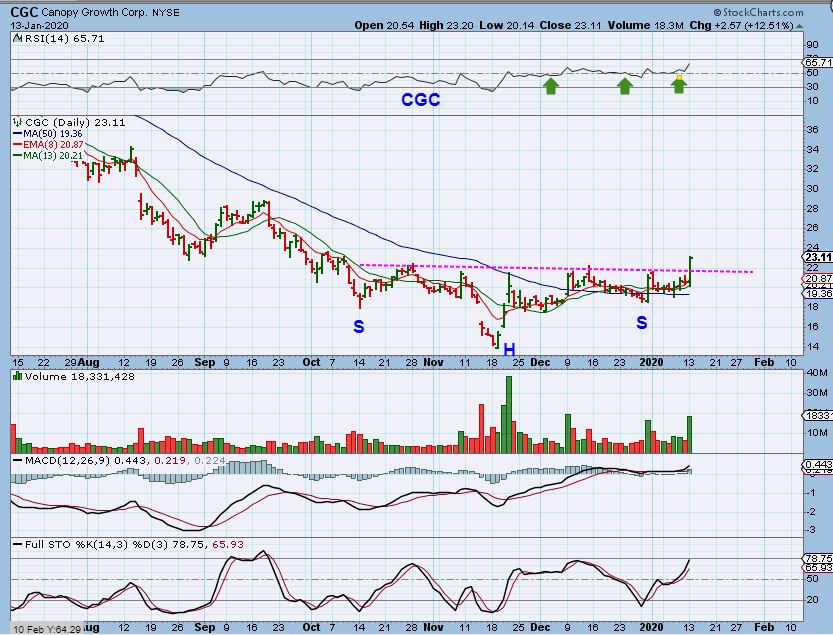This screenshot has width=833, height=635.
Task: Click the 23.11 last price tag on axis
Action: pos(817,257)
